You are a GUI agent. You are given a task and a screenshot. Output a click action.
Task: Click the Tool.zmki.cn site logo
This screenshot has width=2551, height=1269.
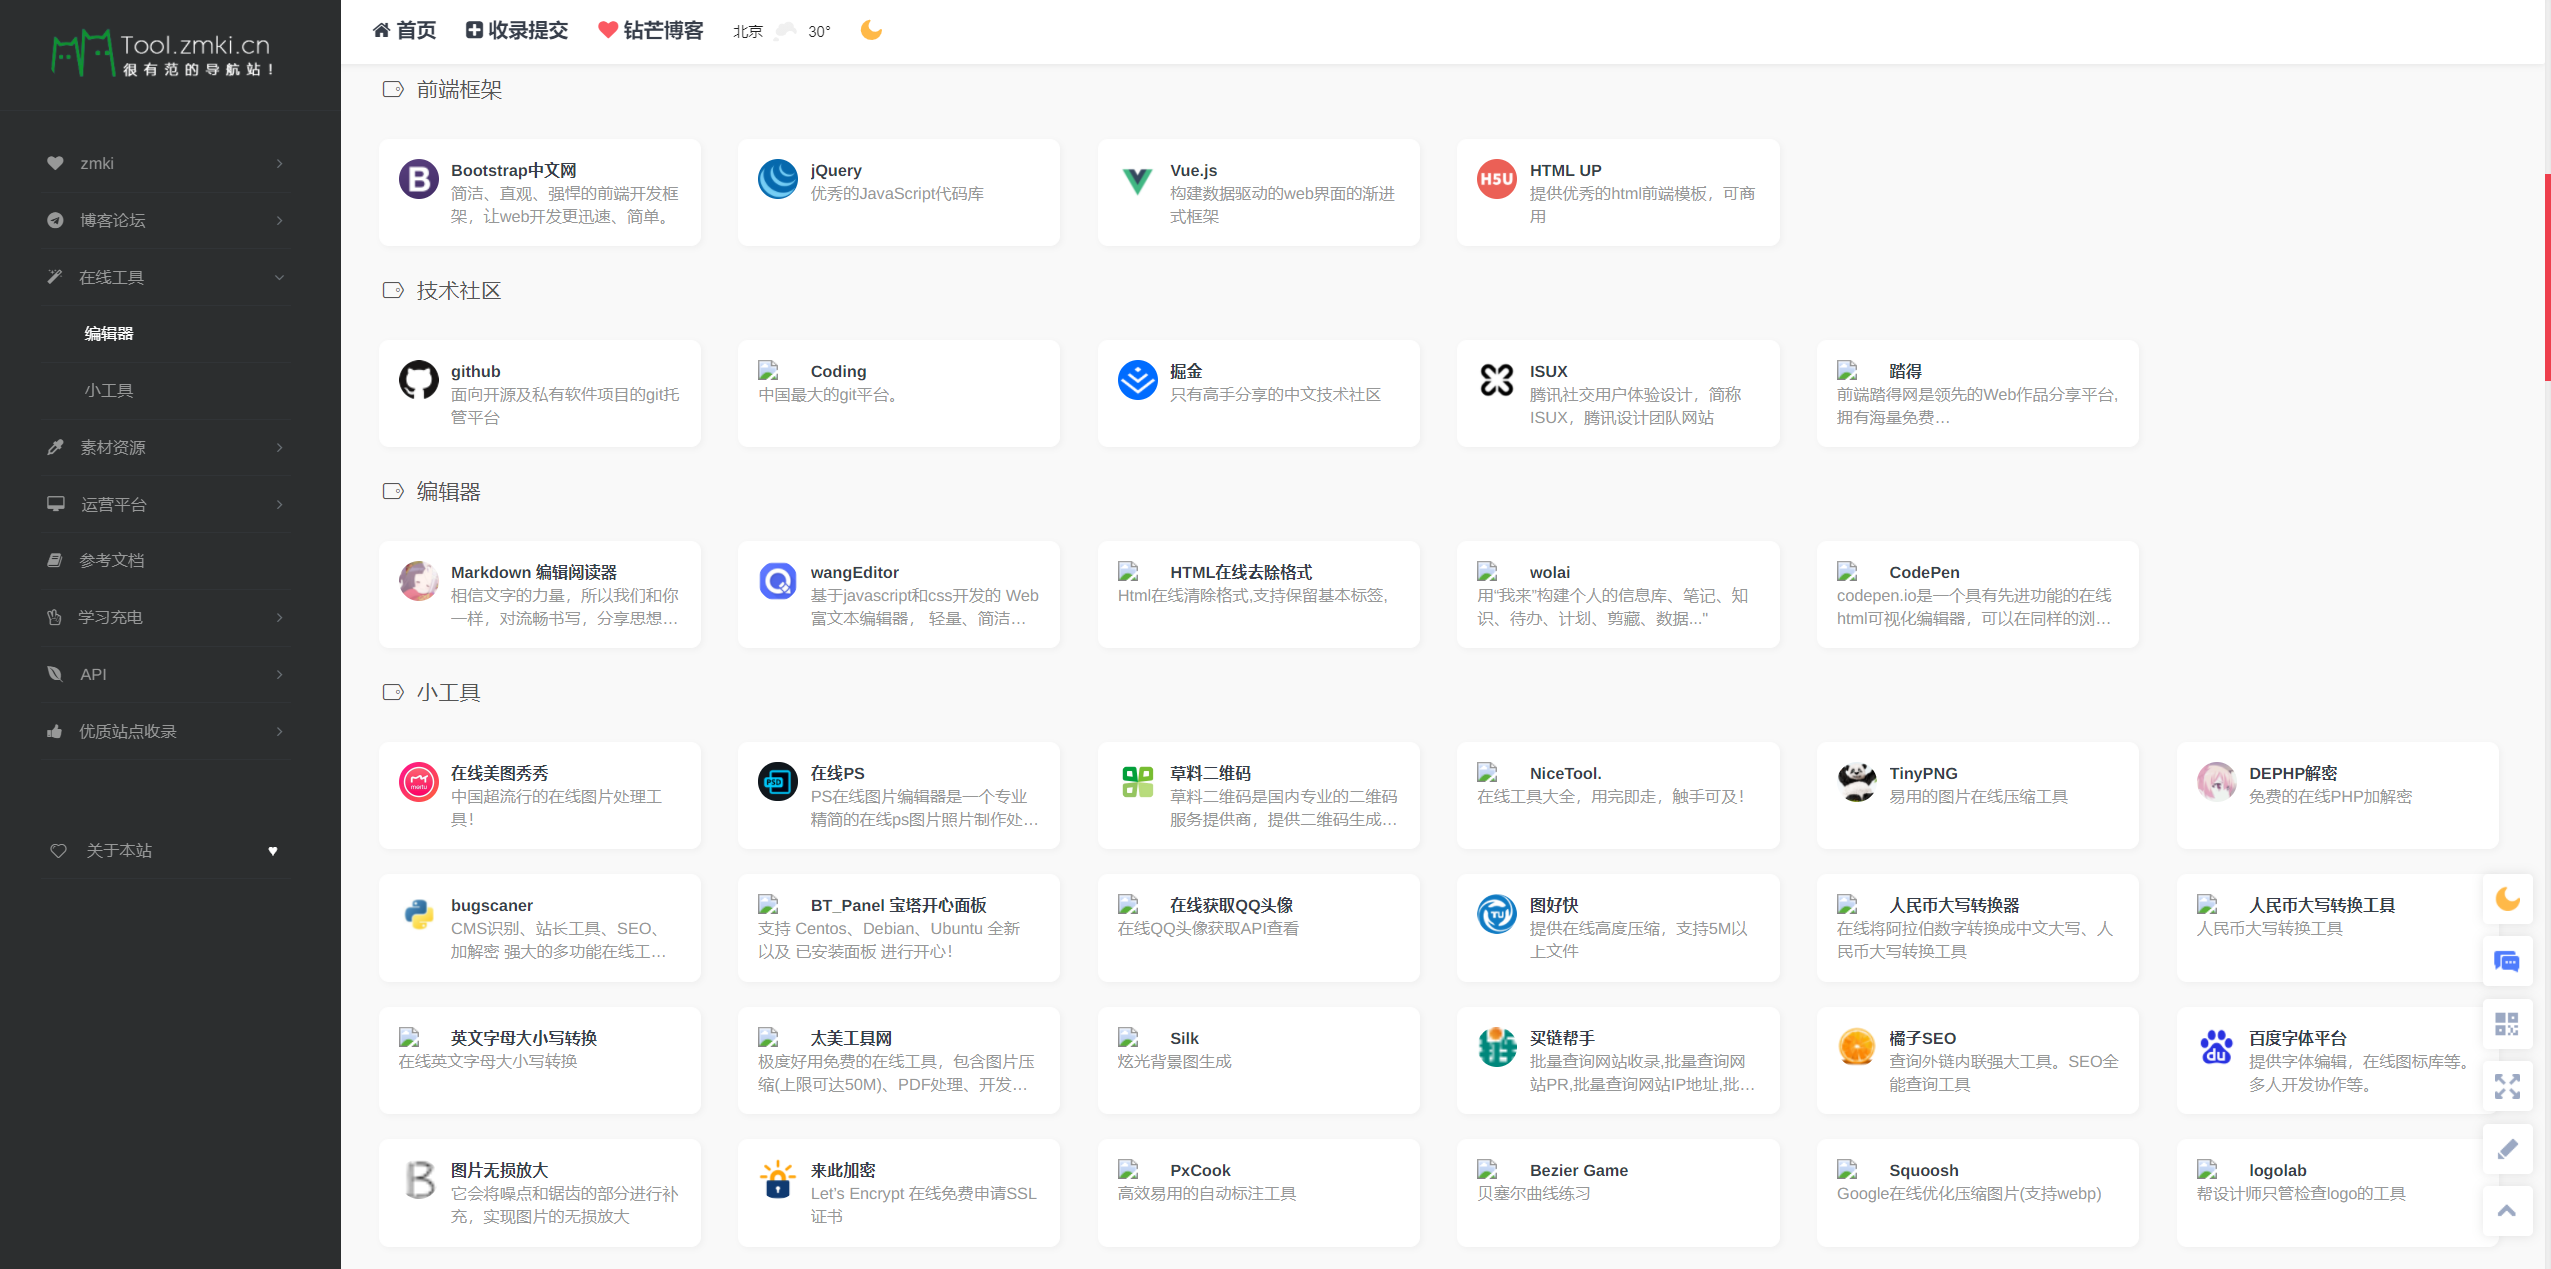coord(163,53)
